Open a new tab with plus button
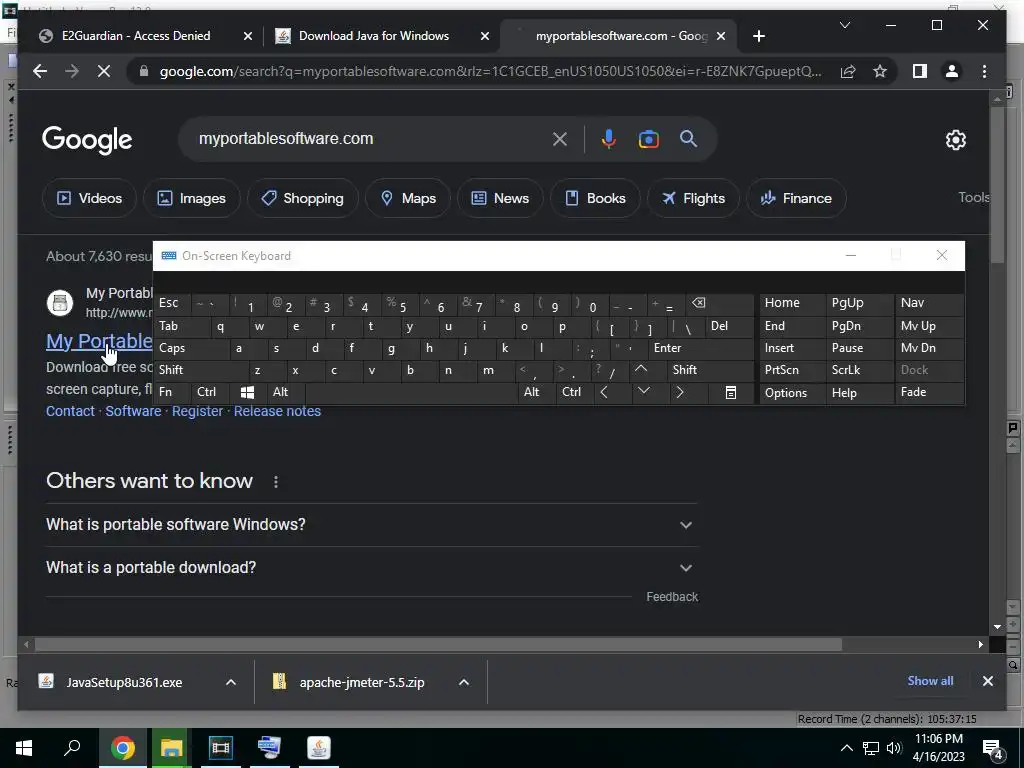This screenshot has width=1024, height=768. [758, 36]
